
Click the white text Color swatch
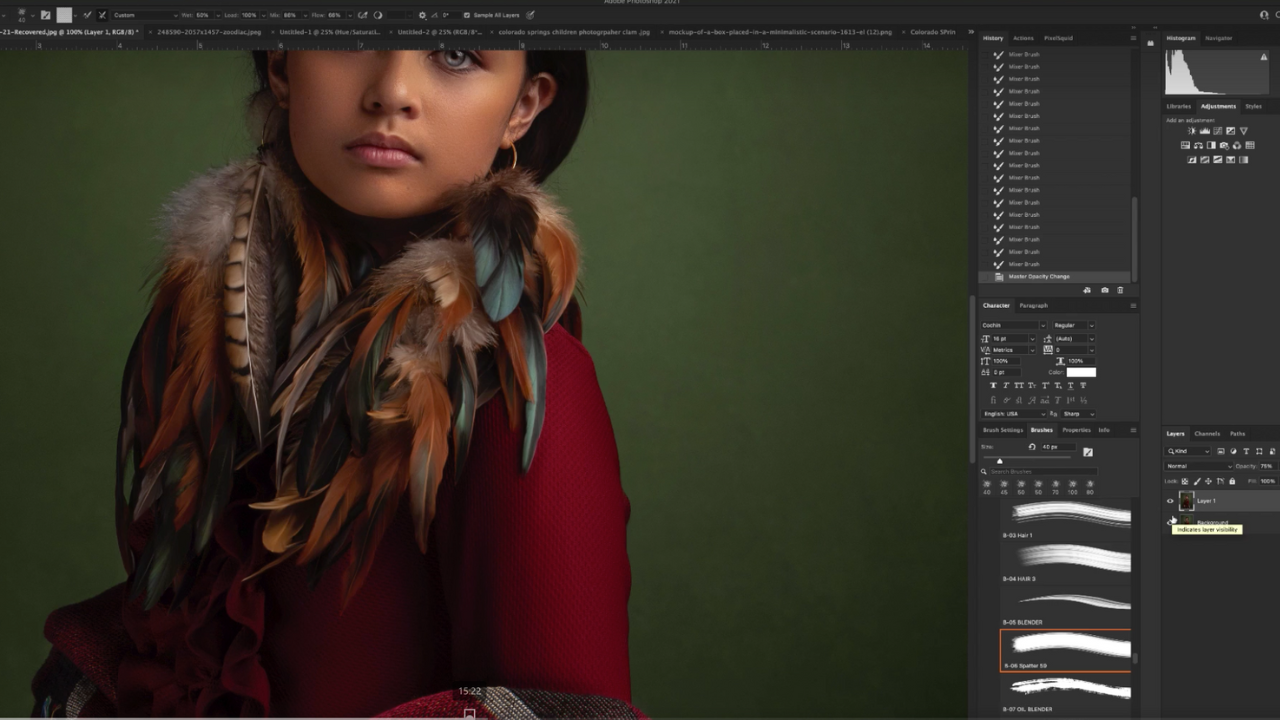(x=1080, y=372)
